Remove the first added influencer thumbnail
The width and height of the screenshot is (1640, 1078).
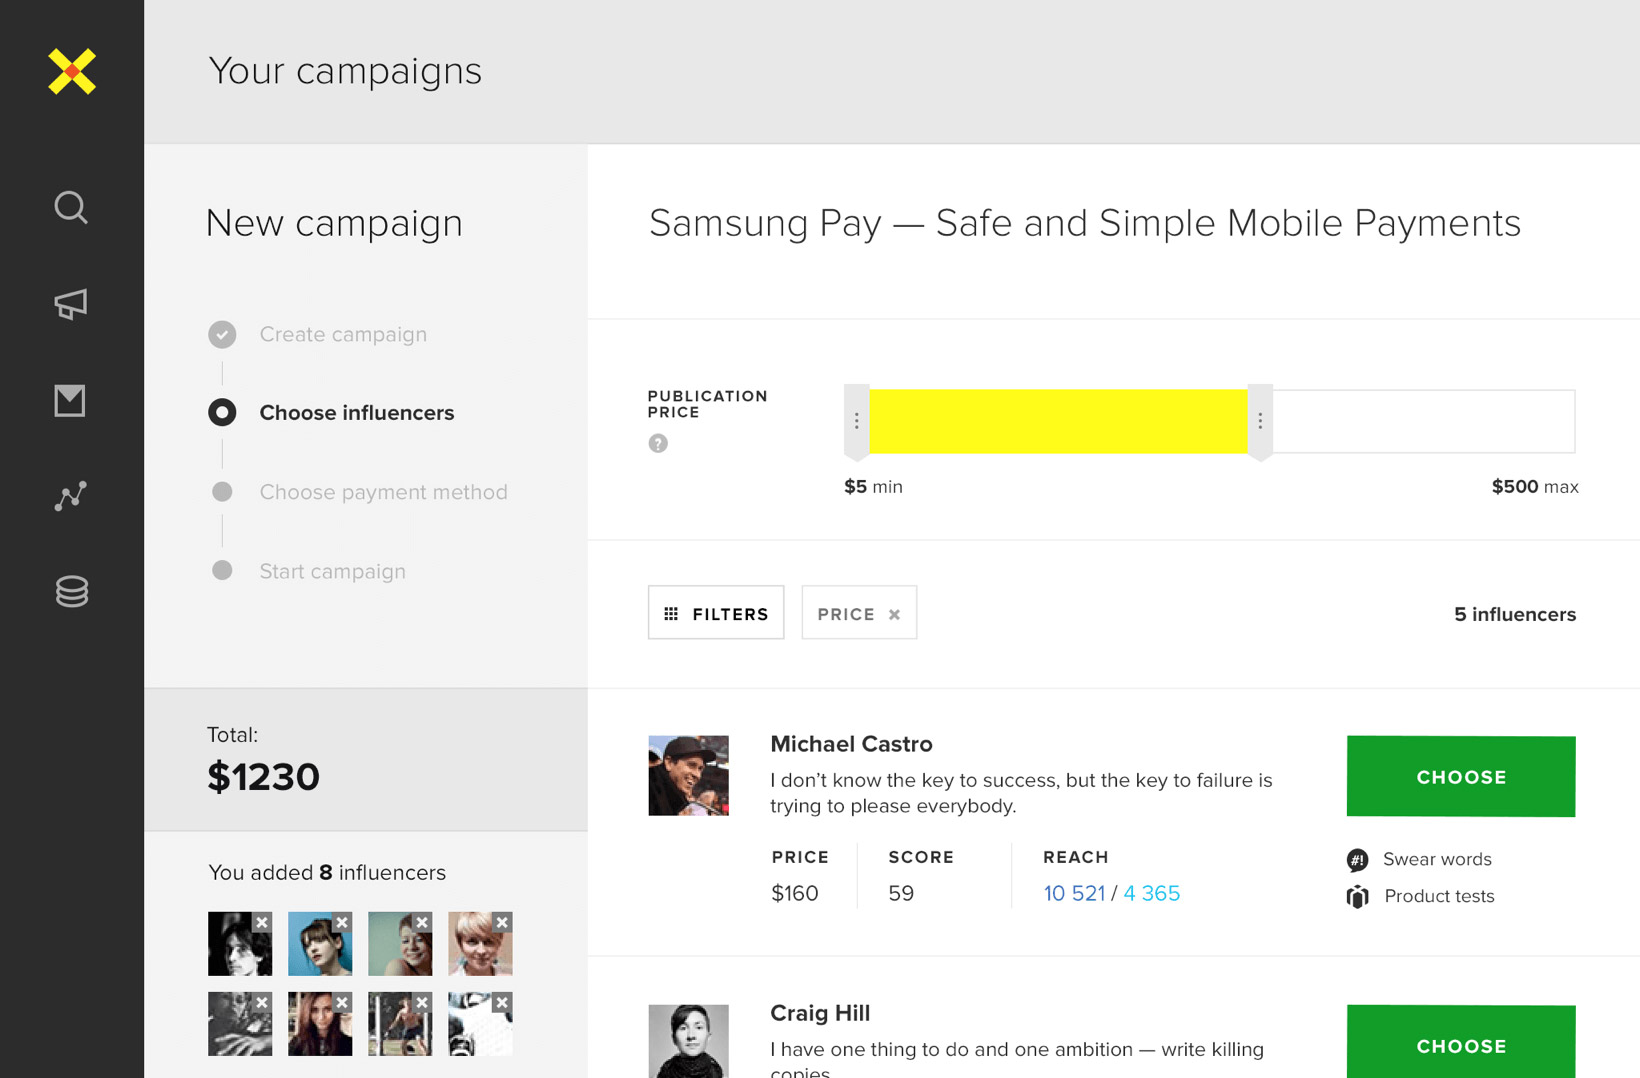(x=262, y=922)
